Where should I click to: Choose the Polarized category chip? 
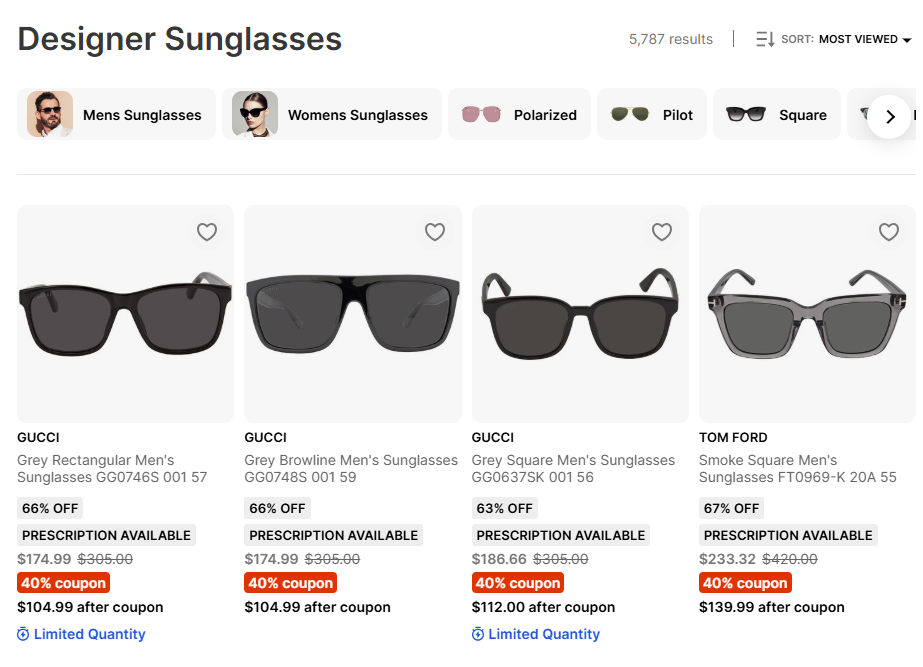click(520, 115)
